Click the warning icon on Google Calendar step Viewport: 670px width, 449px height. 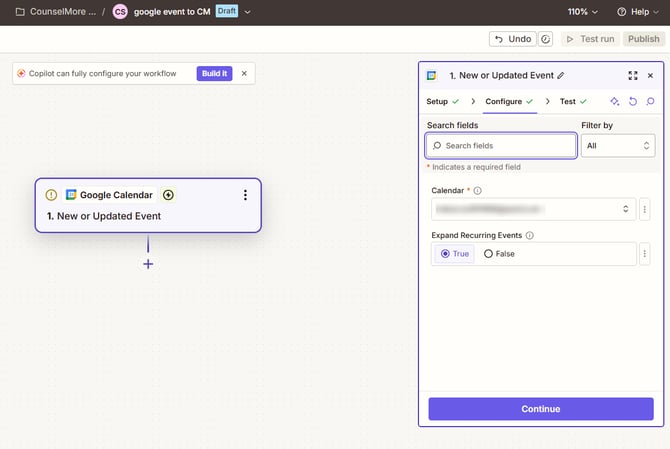[x=51, y=195]
